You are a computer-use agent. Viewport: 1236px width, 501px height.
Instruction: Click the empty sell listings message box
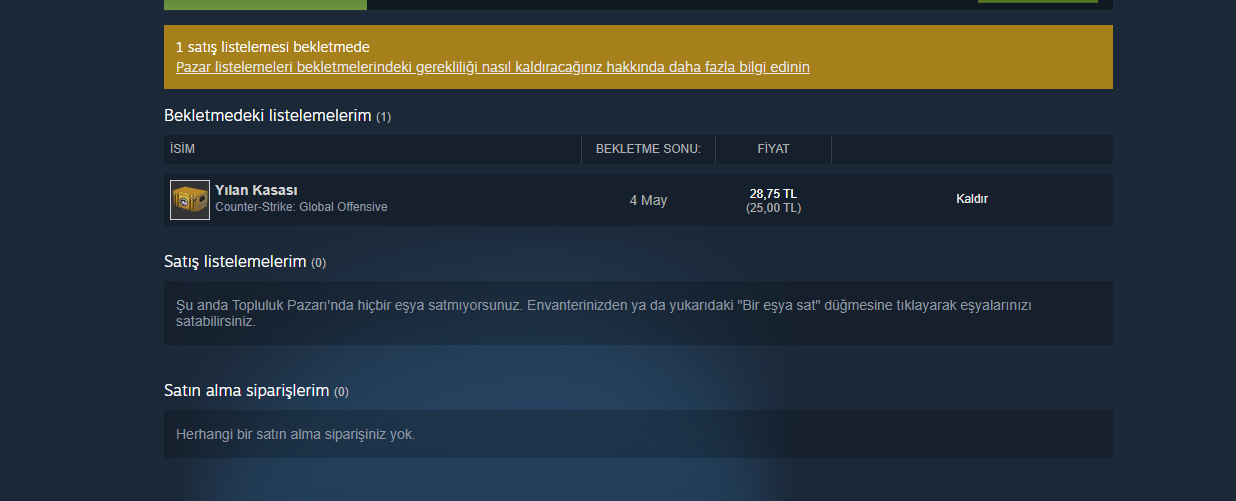click(x=638, y=313)
